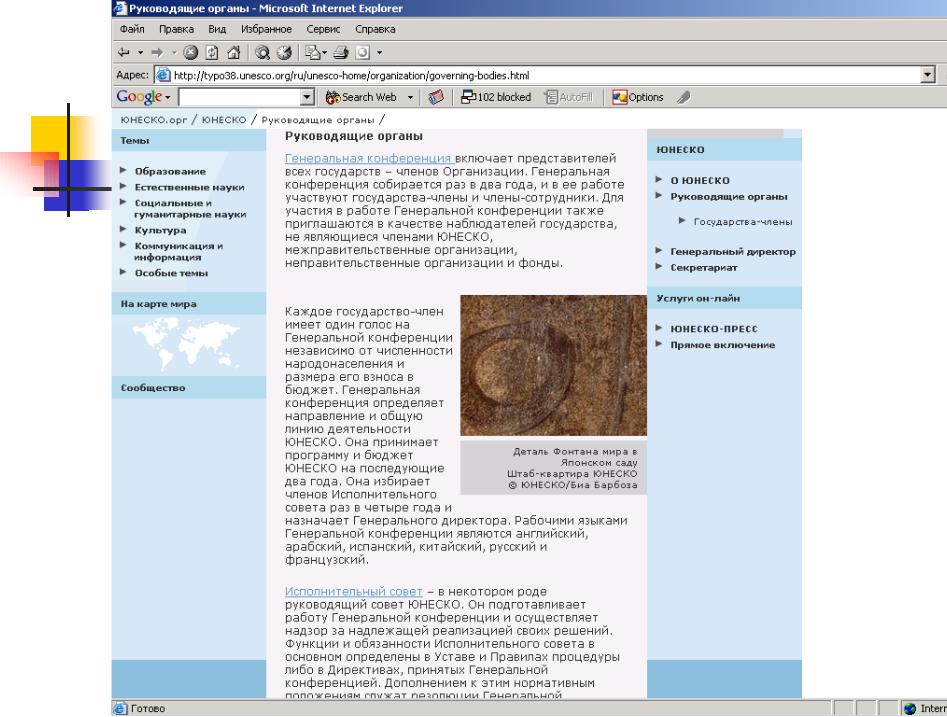947x717 pixels.
Task: Click the highlighter pen icon in the Google toolbar
Action: click(x=684, y=97)
